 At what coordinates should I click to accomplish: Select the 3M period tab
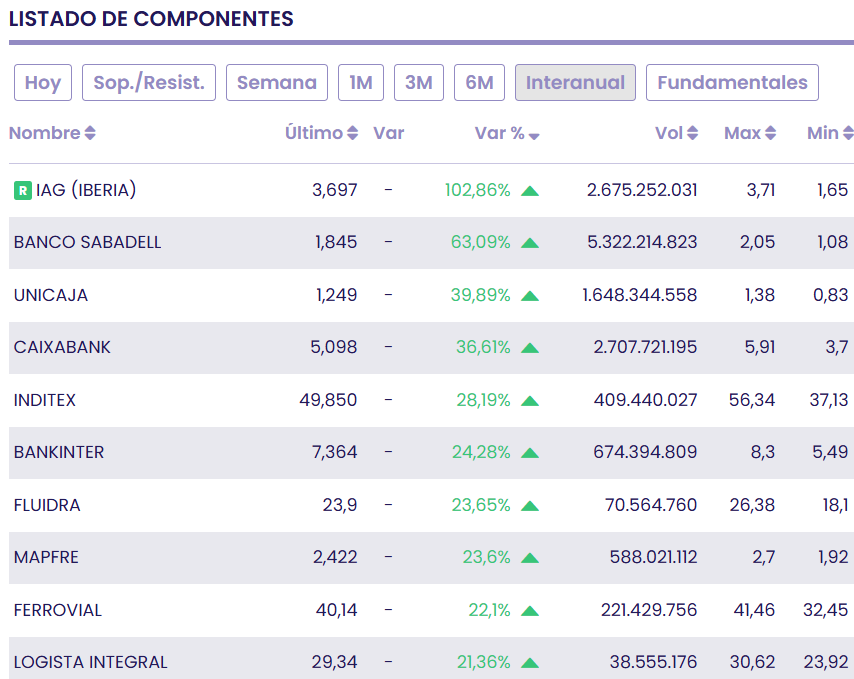pyautogui.click(x=419, y=83)
